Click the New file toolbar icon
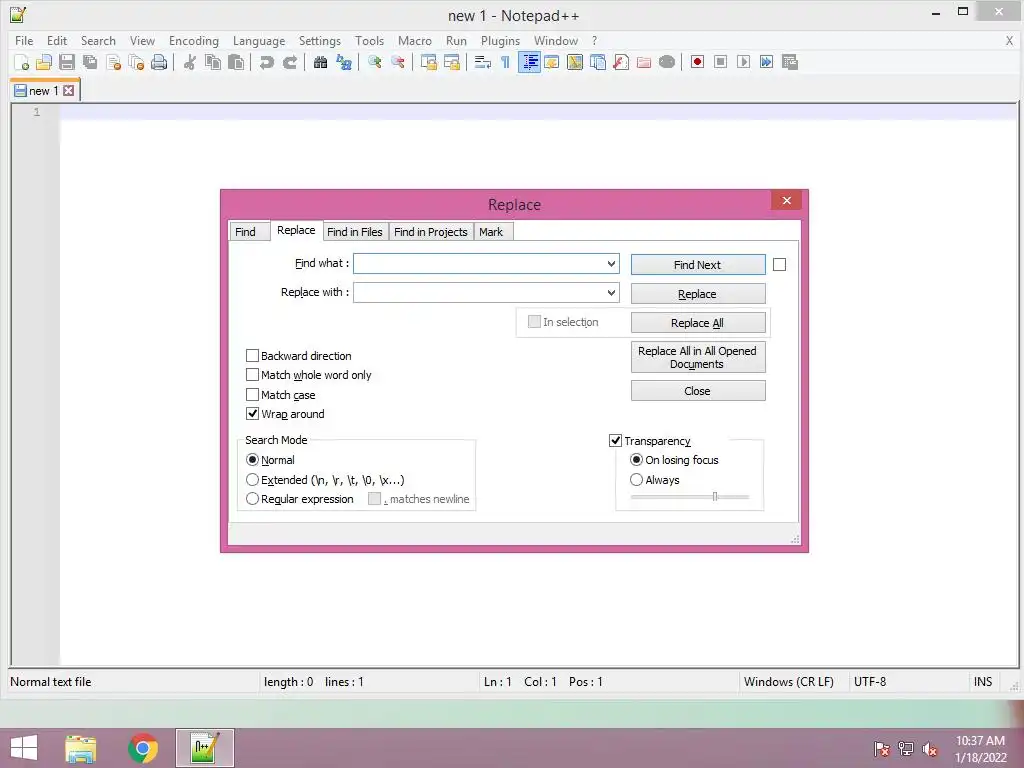The width and height of the screenshot is (1024, 768). point(21,62)
